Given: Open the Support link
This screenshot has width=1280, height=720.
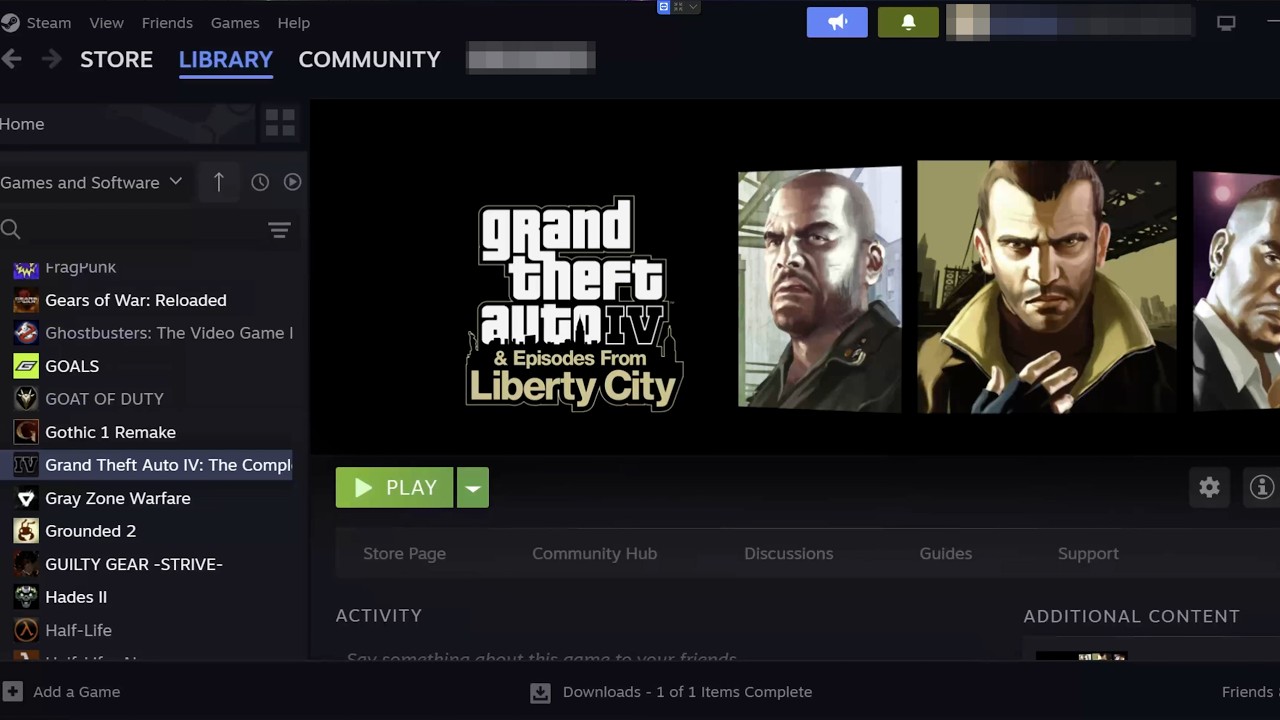Looking at the screenshot, I should pyautogui.click(x=1088, y=553).
